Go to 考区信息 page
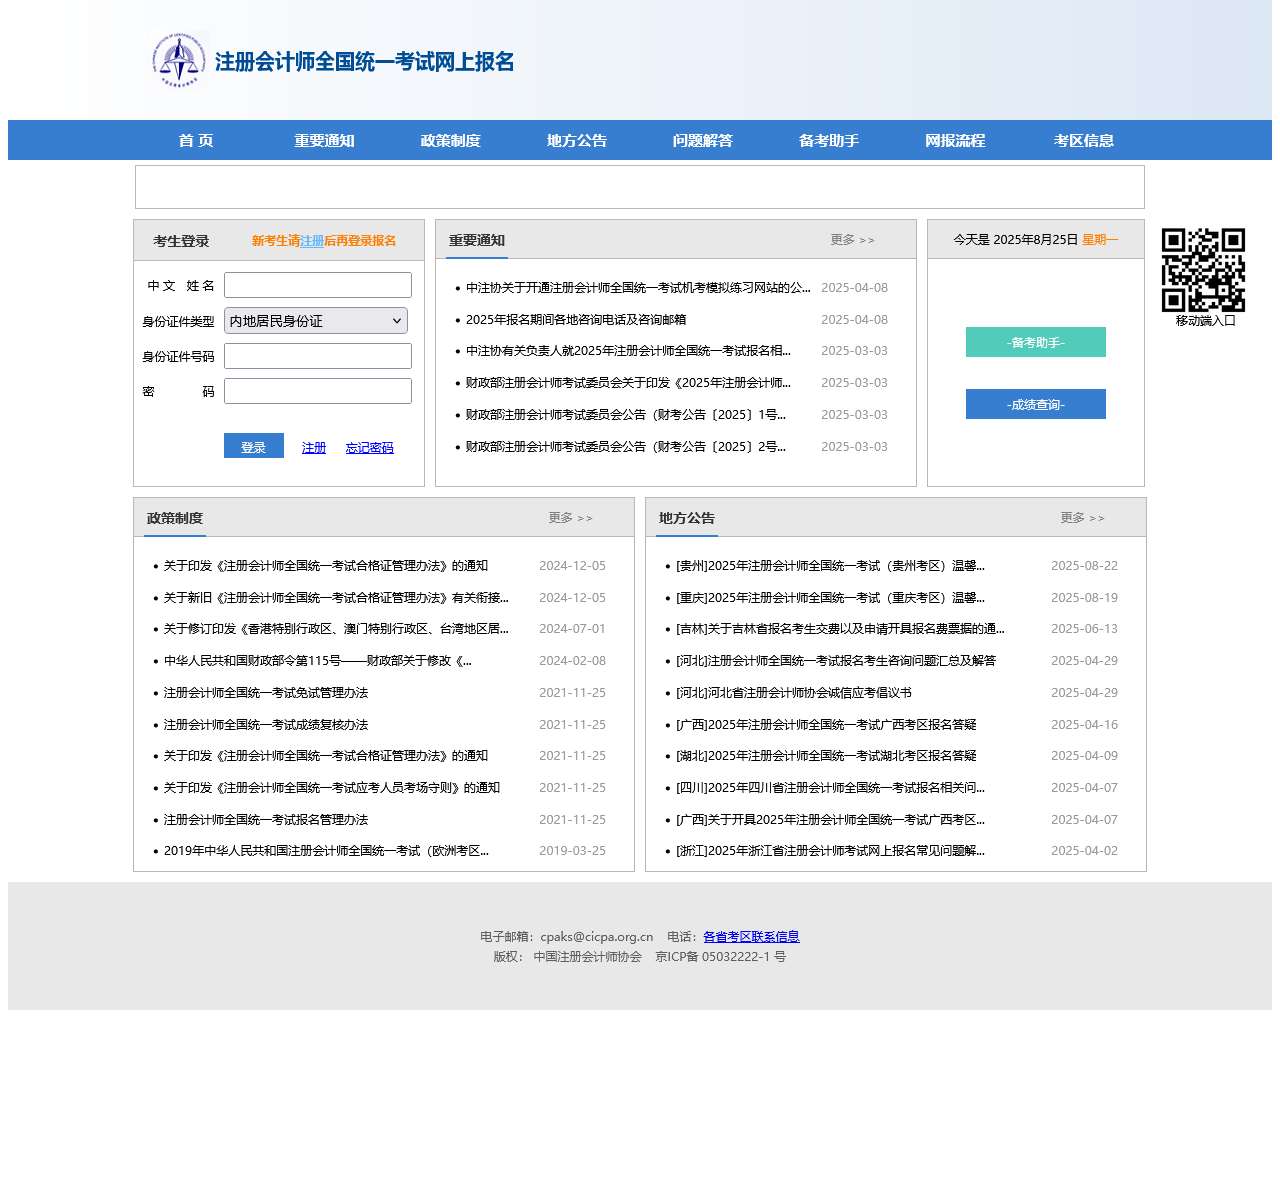 1083,140
